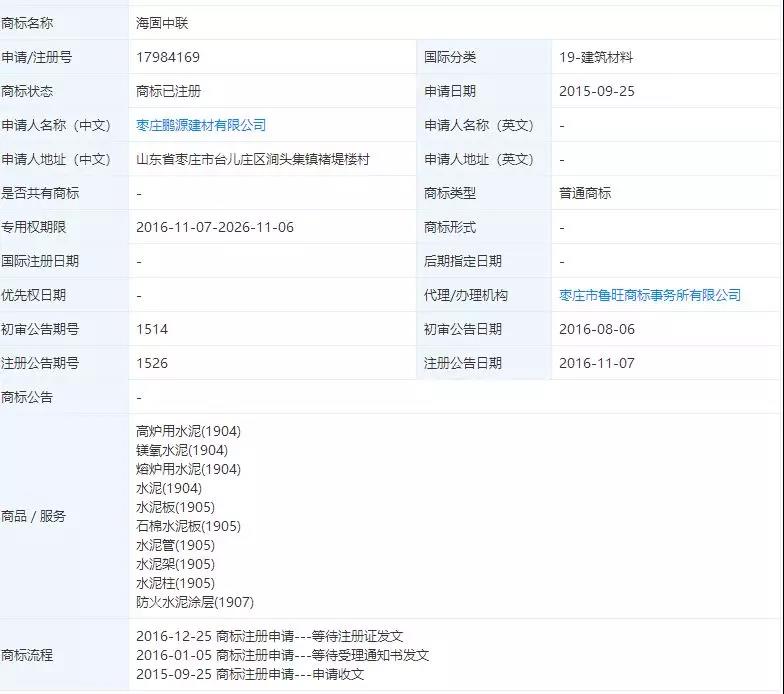Click registration announcement date 2016-11-07

point(597,363)
